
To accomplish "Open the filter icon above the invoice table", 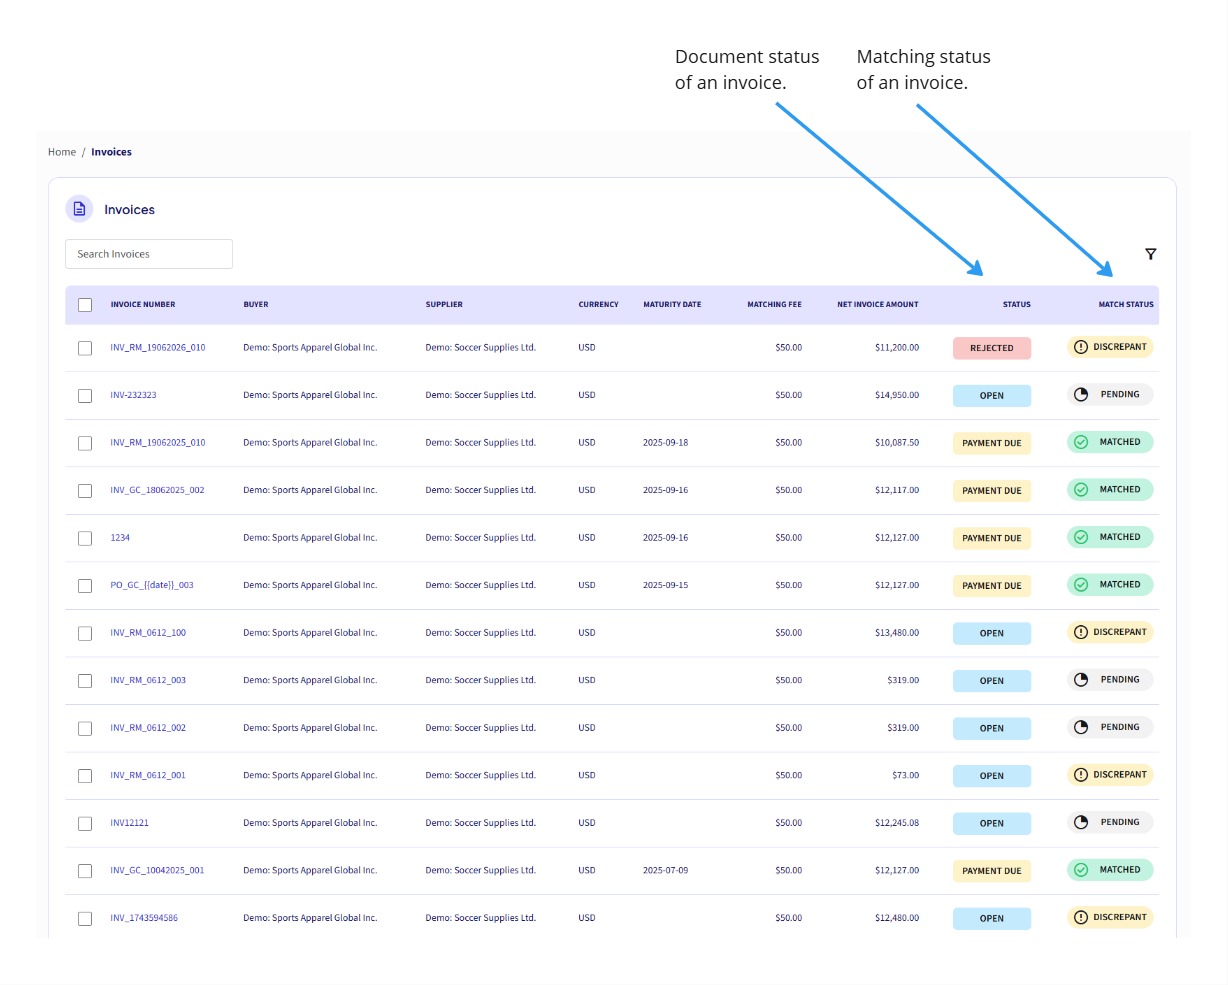I will click(x=1151, y=254).
